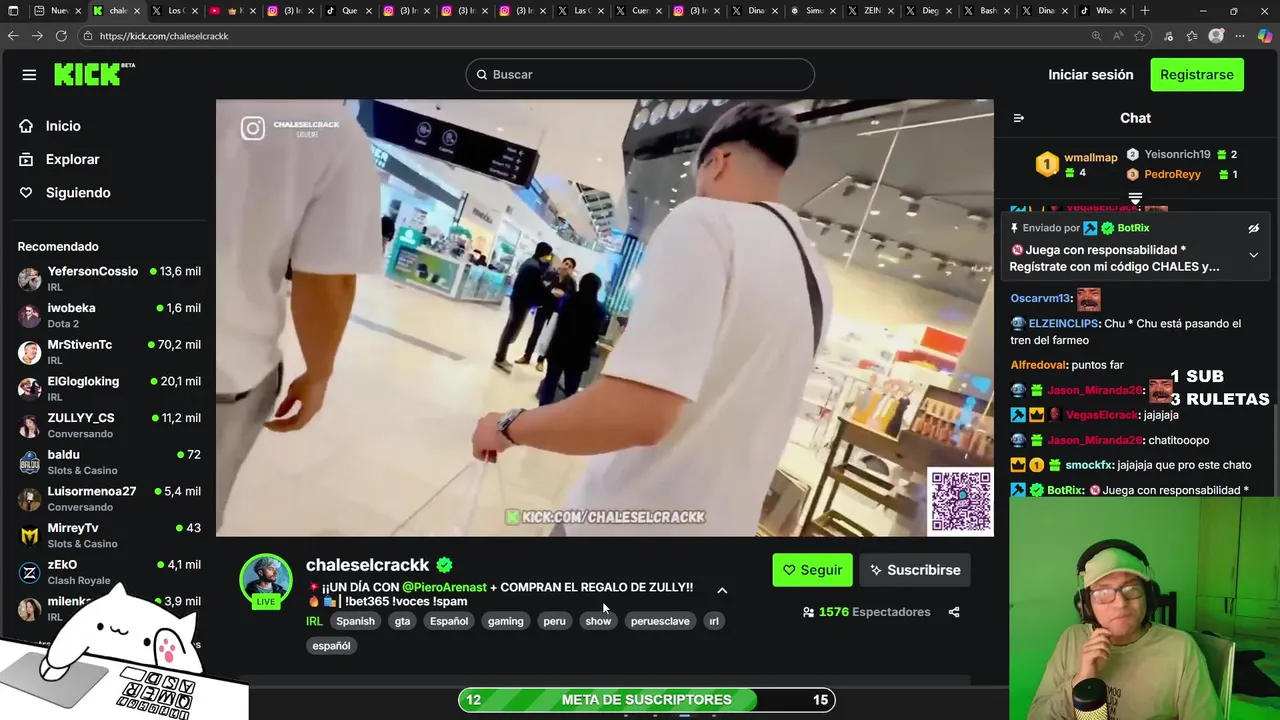Open wmallmap in the gift leaderboard
Viewport: 1280px width, 720px height.
point(1078,164)
